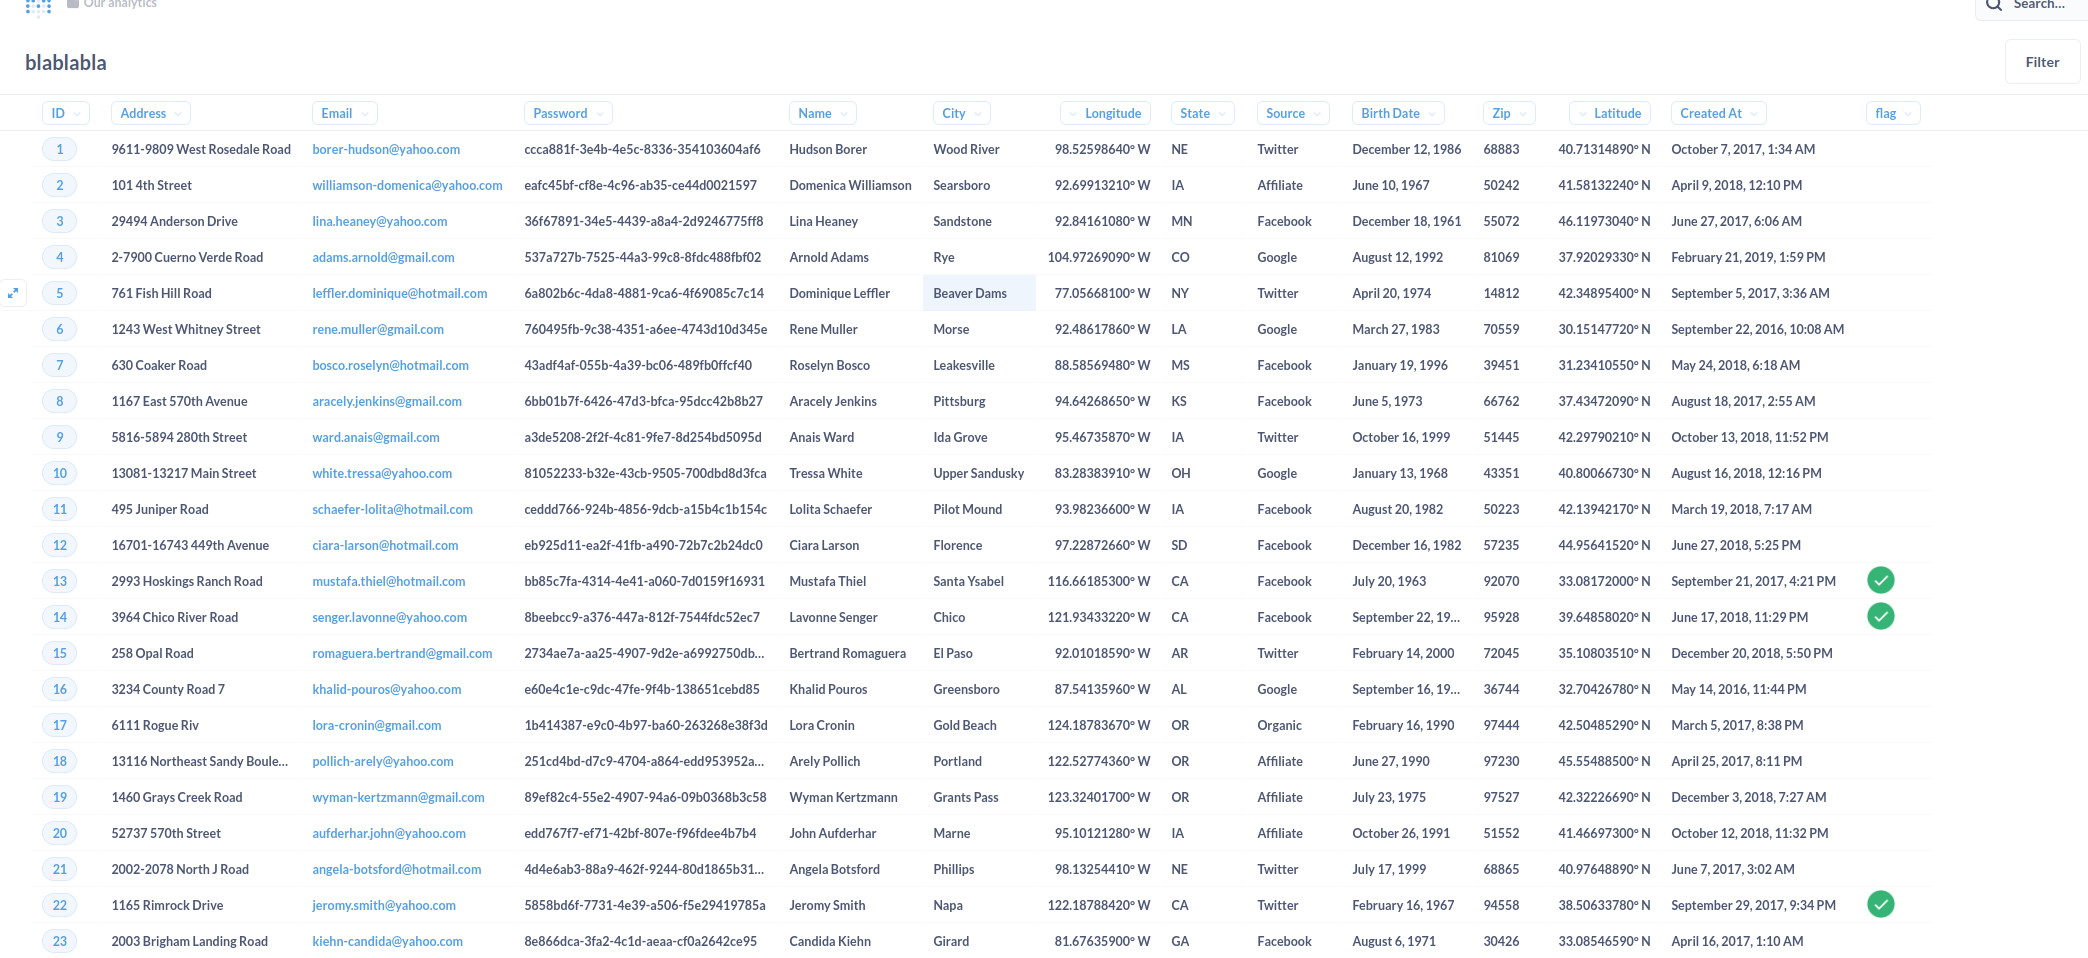Expand row 5 details with the arrows icon
This screenshot has width=2088, height=958.
13,293
